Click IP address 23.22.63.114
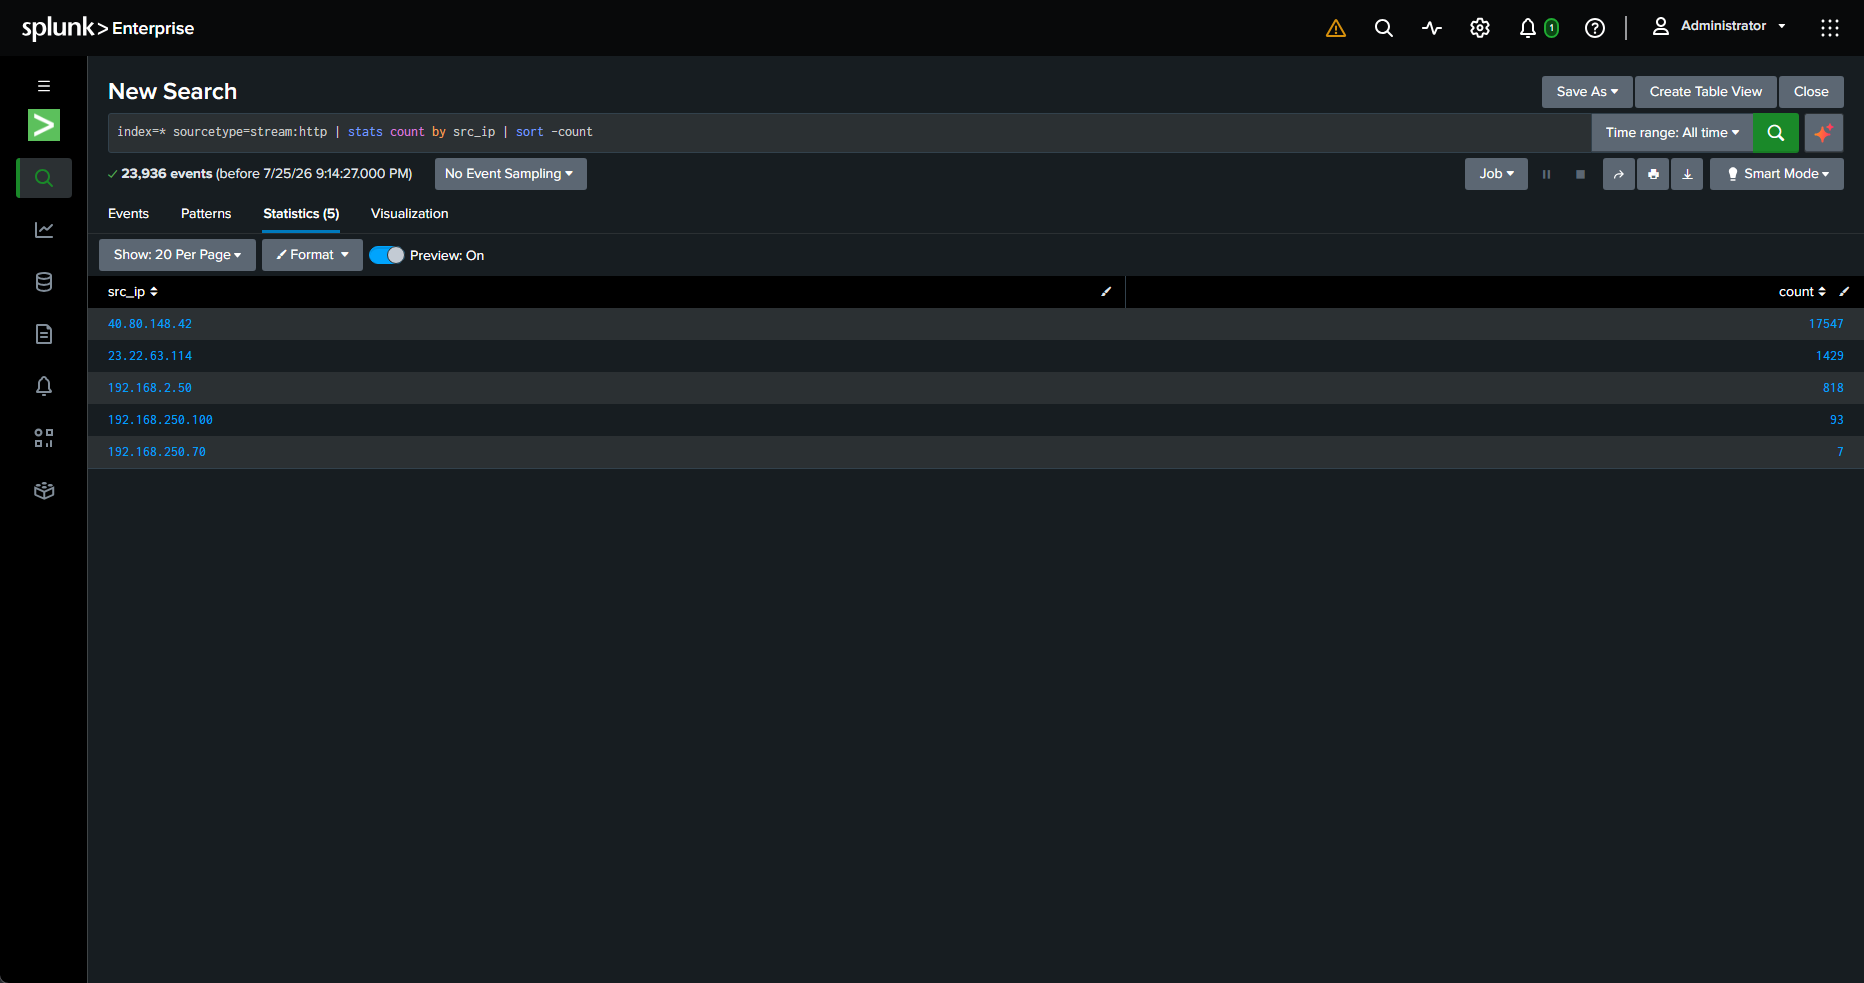1864x983 pixels. tap(150, 356)
